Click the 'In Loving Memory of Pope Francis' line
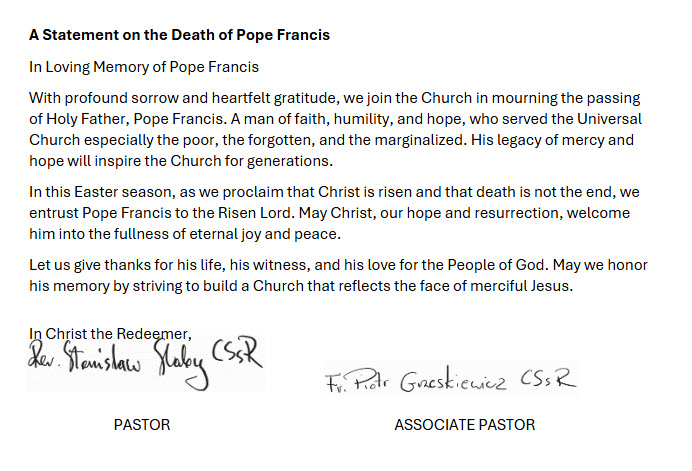 point(144,67)
